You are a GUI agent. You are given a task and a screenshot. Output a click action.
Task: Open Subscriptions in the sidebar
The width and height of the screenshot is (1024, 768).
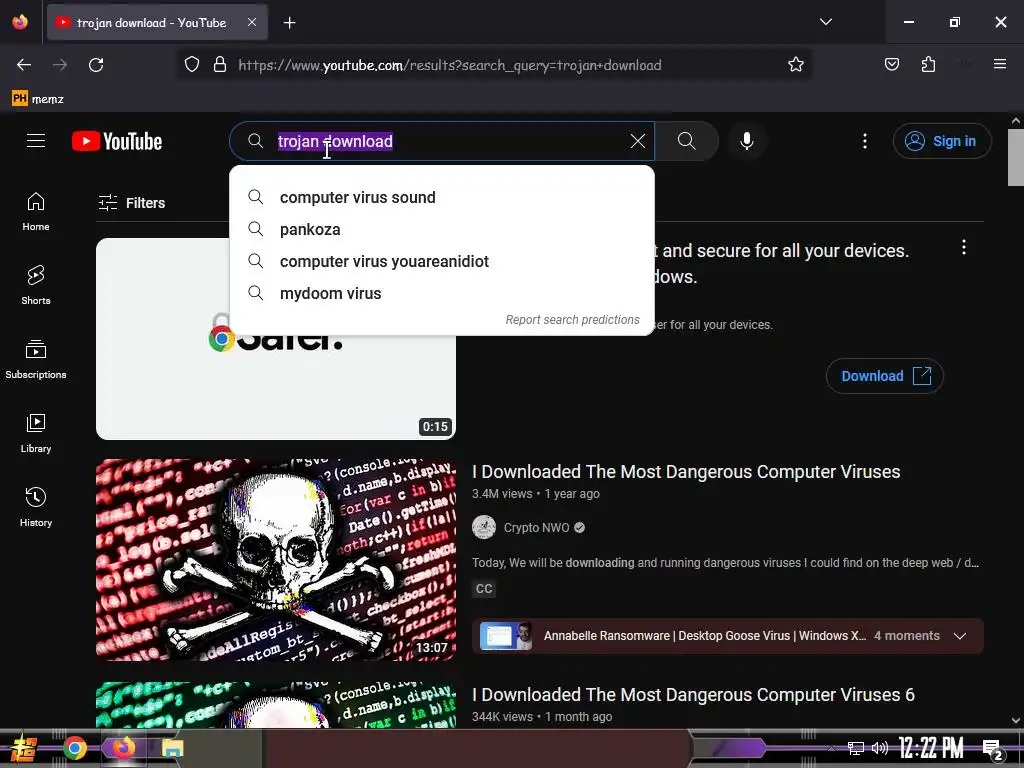pos(36,359)
